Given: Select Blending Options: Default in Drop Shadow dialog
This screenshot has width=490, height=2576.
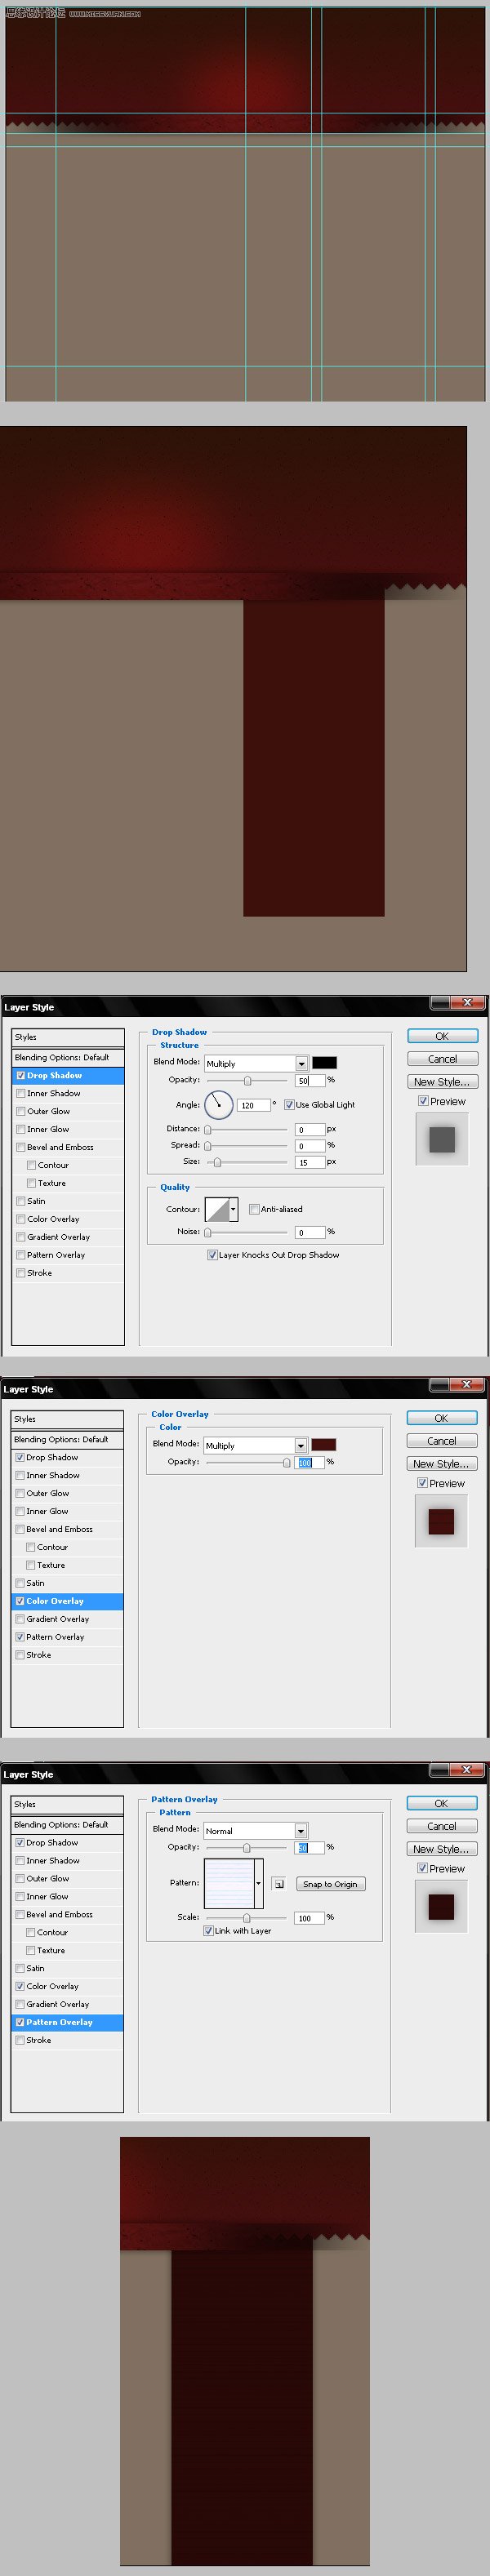Looking at the screenshot, I should (68, 1057).
